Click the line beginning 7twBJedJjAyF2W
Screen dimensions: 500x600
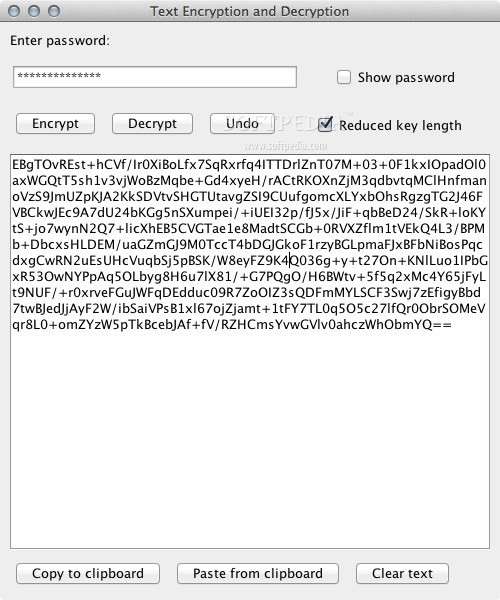click(x=249, y=308)
